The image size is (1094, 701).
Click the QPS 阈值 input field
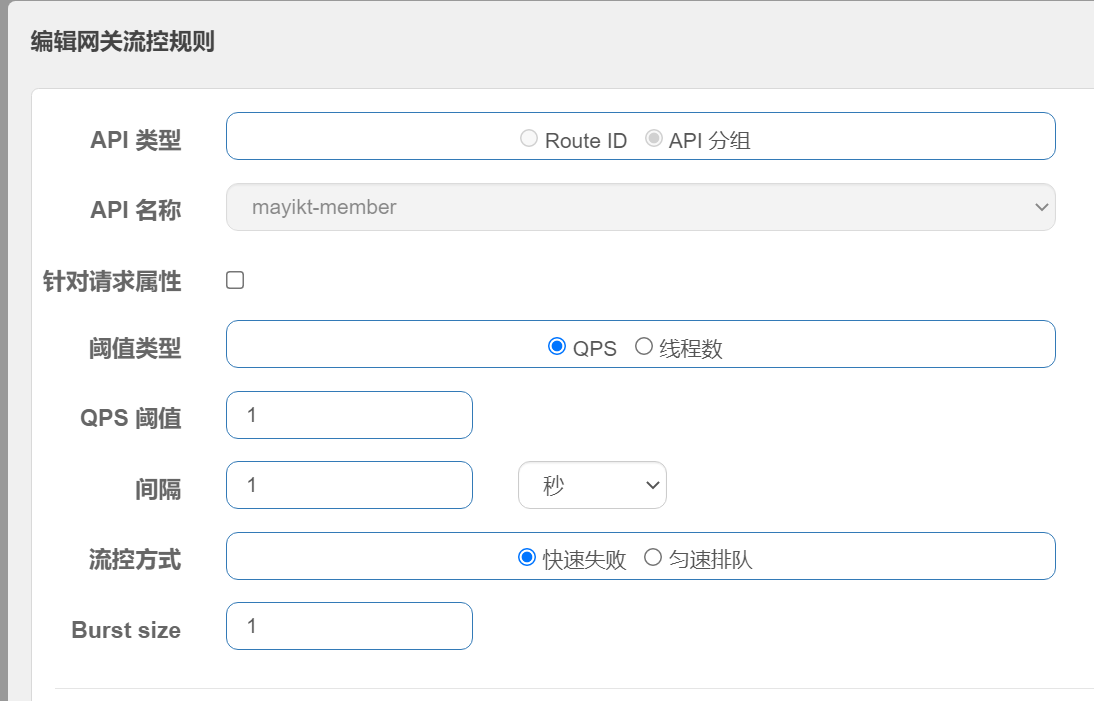tap(349, 414)
